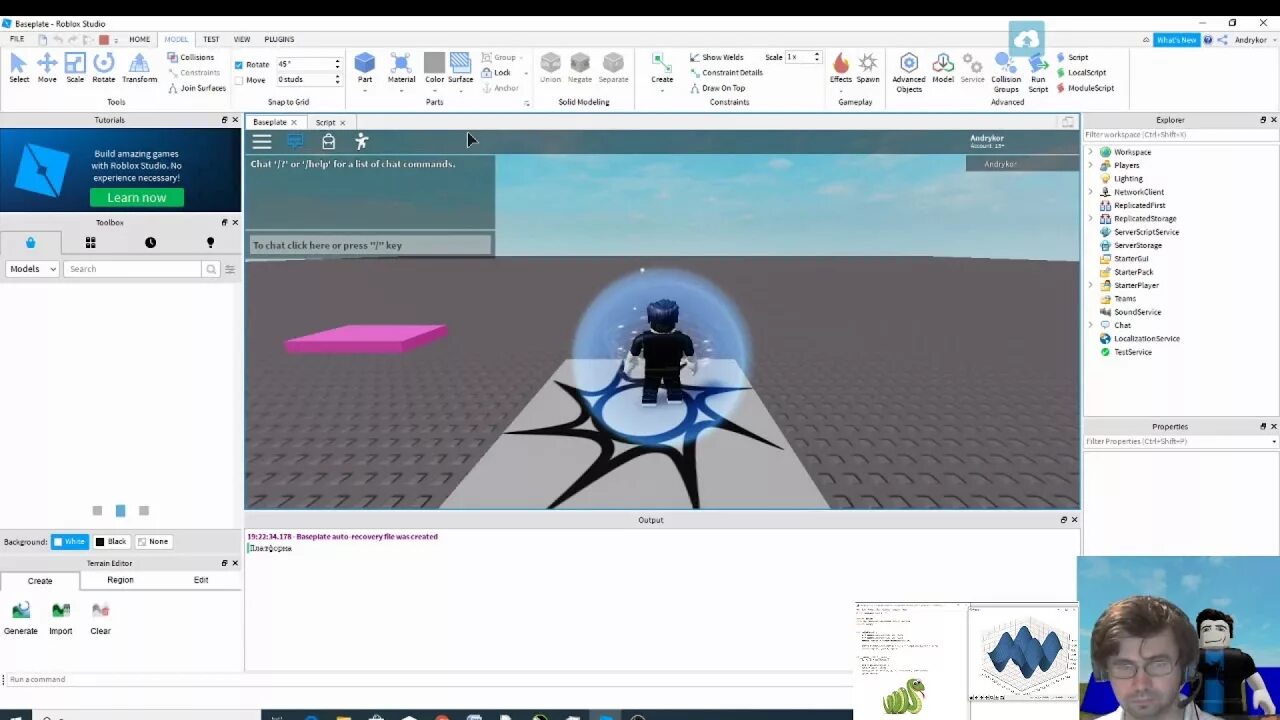Toggle Draw On Top
Viewport: 1280px width, 720px height.
pyautogui.click(x=717, y=88)
